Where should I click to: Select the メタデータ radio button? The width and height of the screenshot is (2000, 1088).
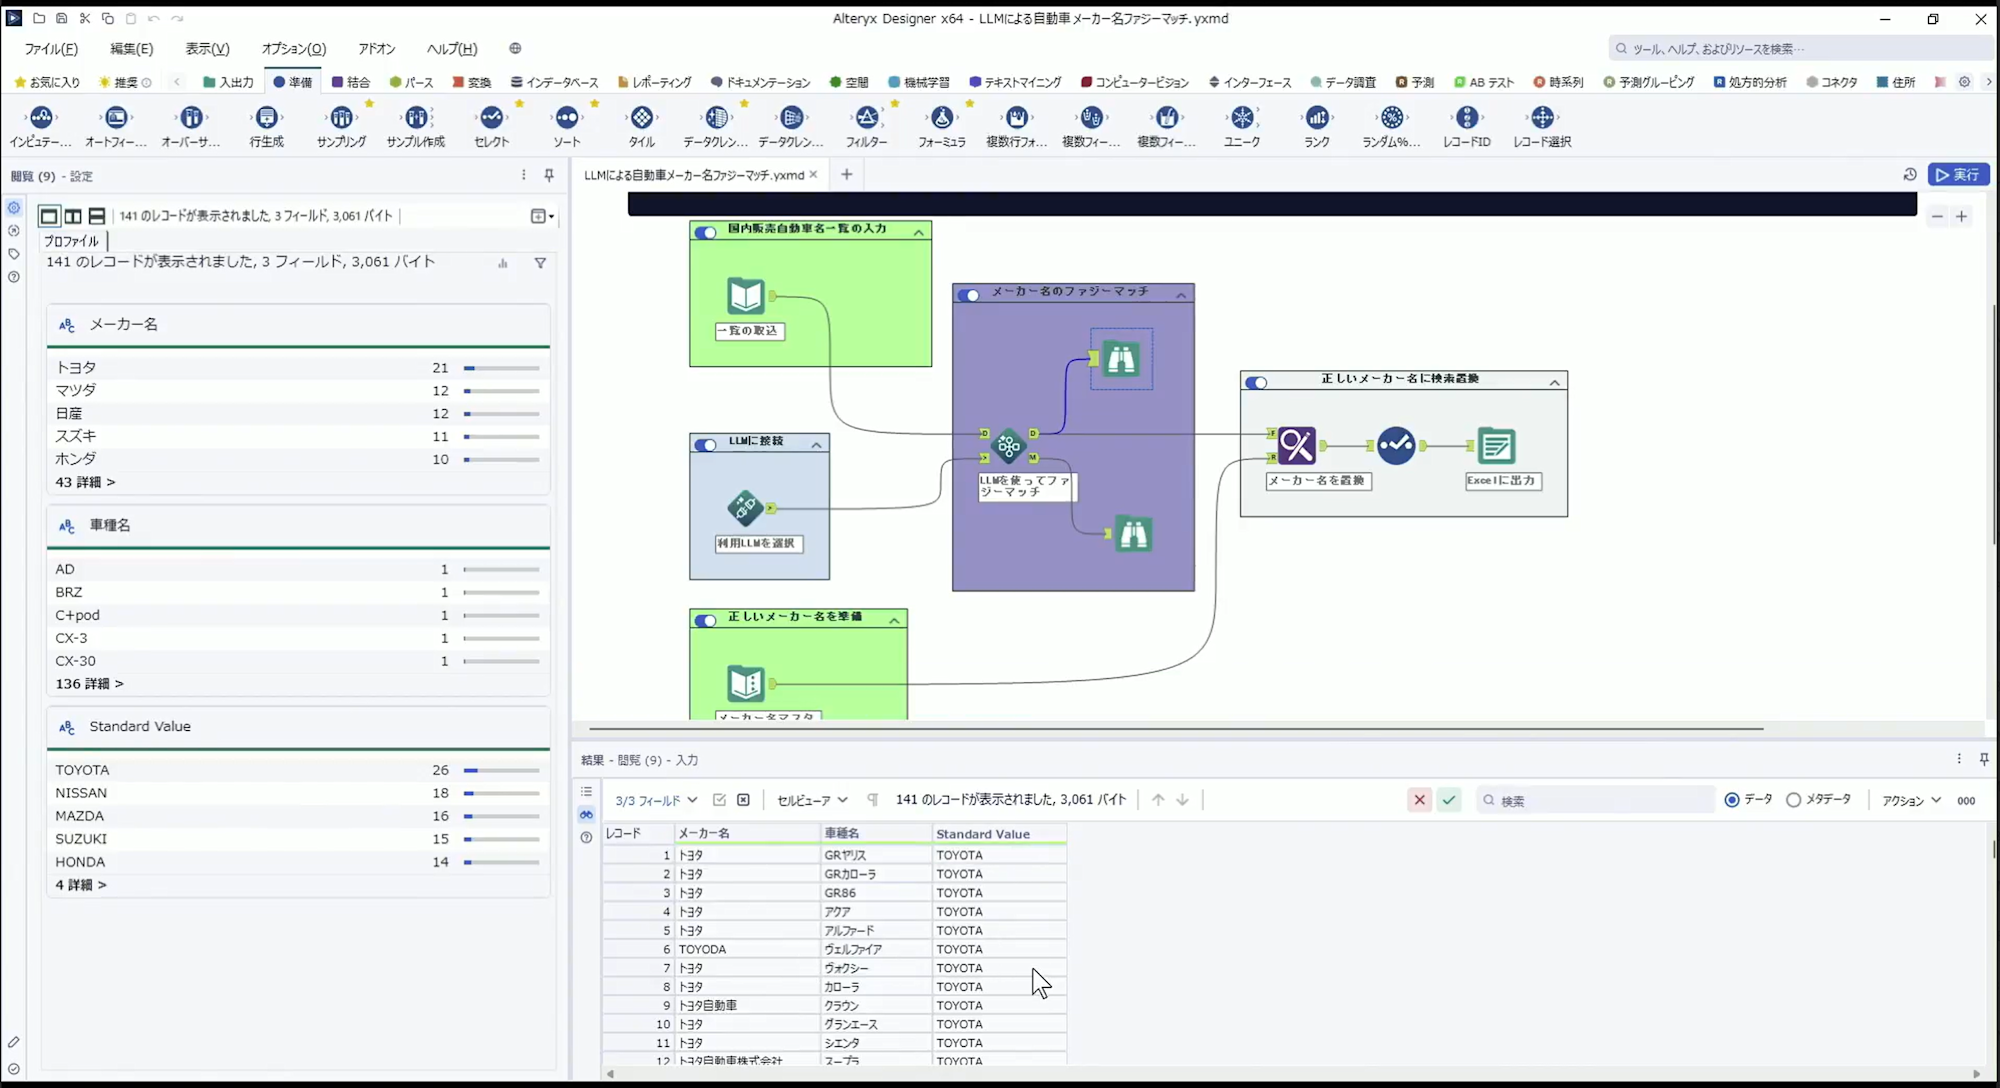[1794, 800]
